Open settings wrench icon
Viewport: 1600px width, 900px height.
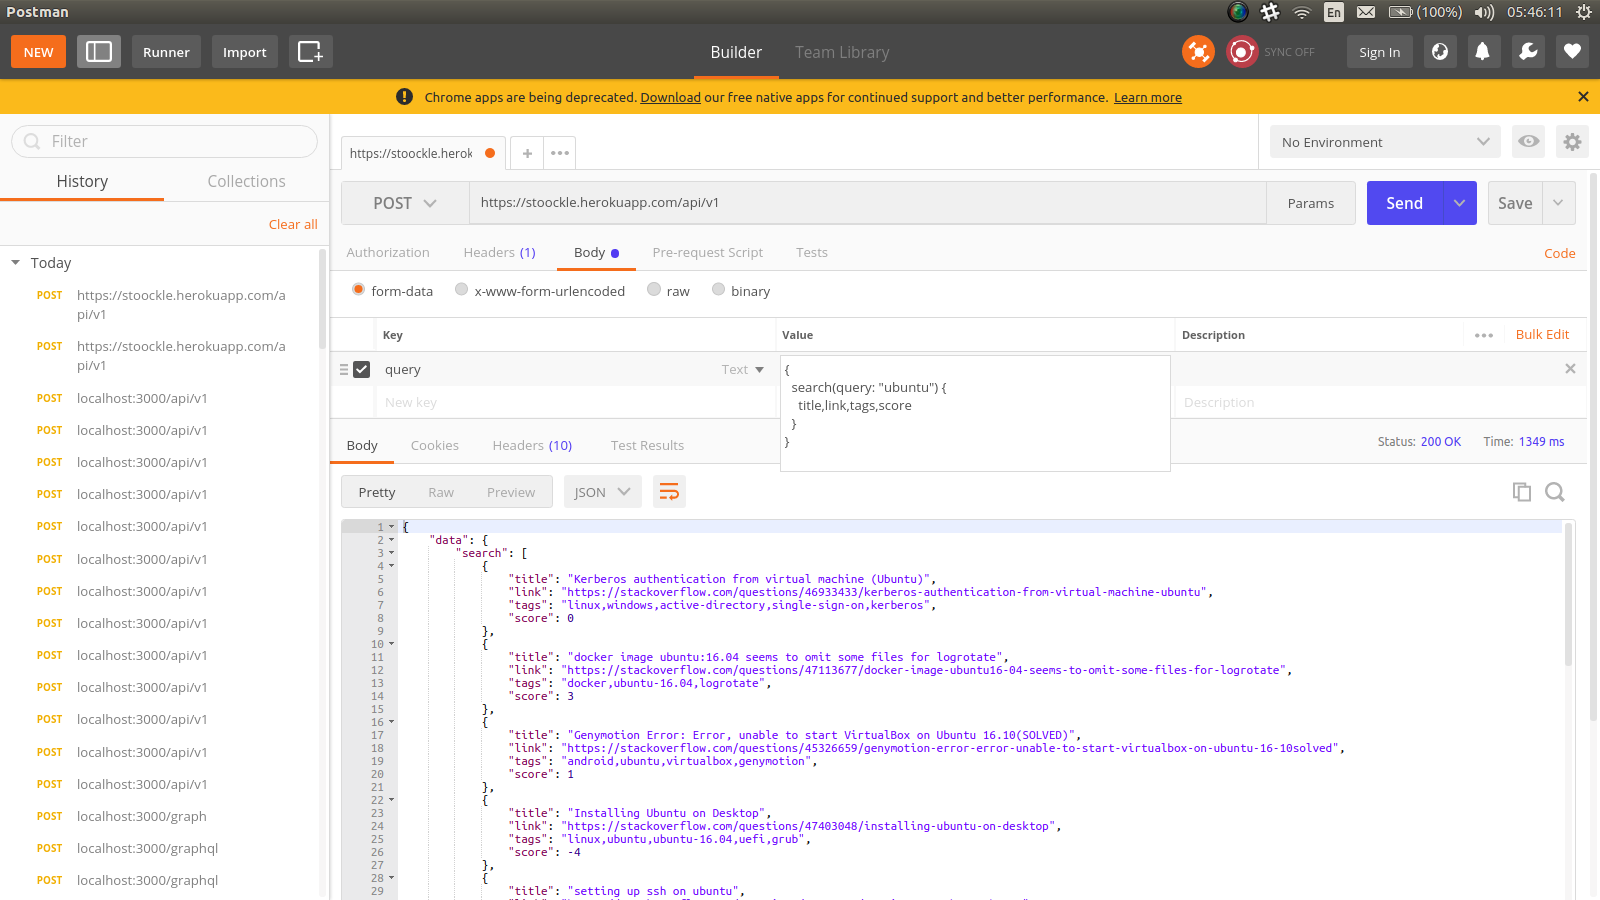[1528, 52]
